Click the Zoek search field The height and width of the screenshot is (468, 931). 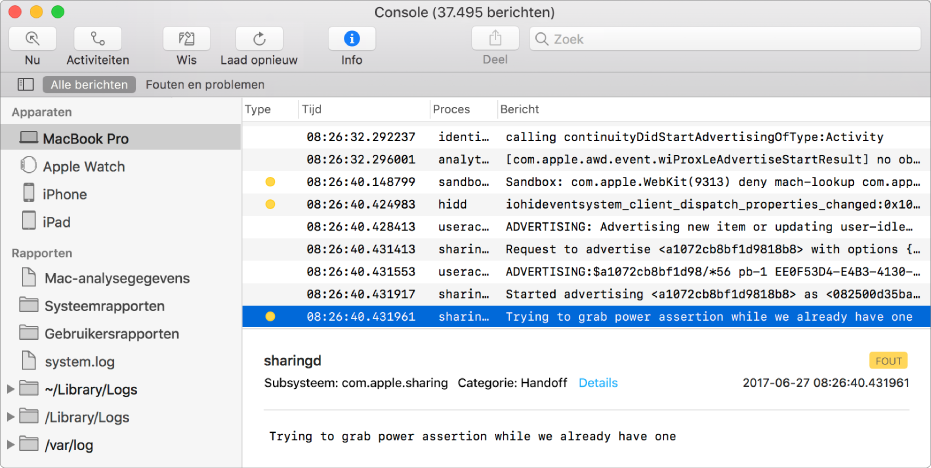[x=725, y=39]
